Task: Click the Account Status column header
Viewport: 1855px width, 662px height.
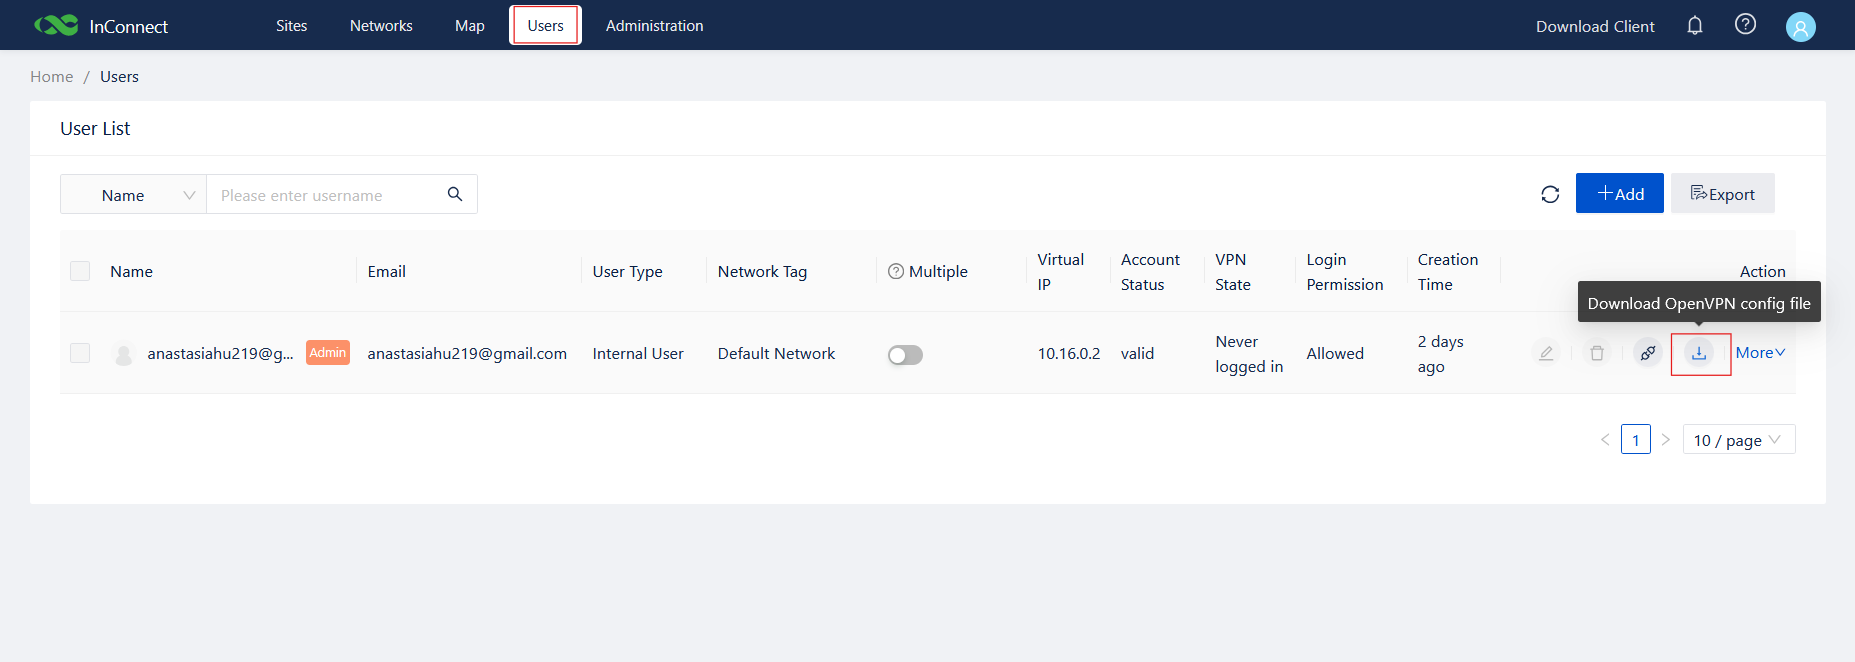Action: pos(1150,272)
